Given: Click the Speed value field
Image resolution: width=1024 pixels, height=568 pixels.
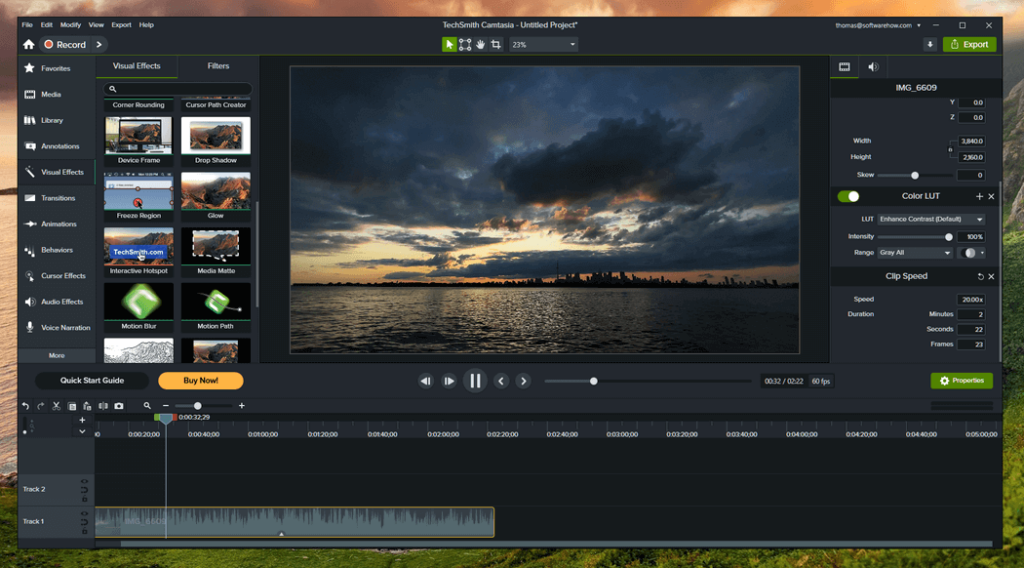Looking at the screenshot, I should [x=971, y=300].
